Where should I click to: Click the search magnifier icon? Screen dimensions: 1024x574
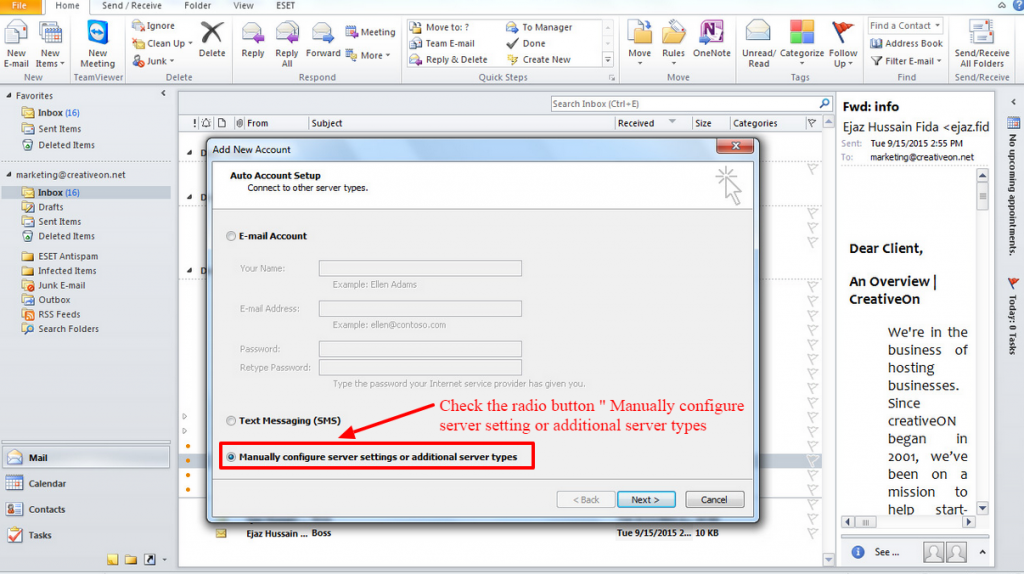point(824,103)
